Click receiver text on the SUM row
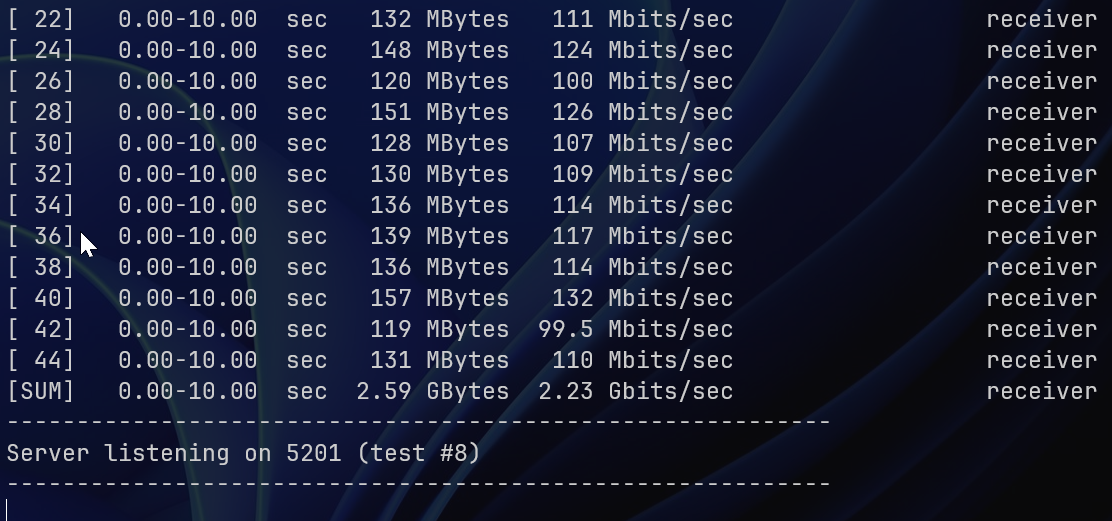1112x521 pixels. [x=1042, y=392]
